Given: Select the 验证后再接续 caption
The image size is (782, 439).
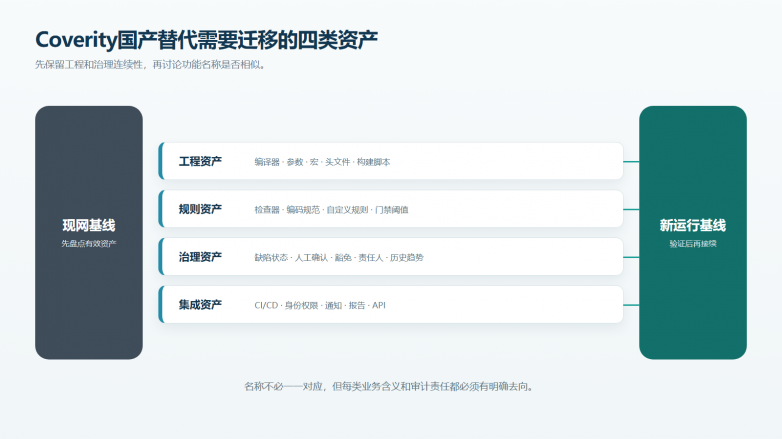Looking at the screenshot, I should (x=693, y=243).
